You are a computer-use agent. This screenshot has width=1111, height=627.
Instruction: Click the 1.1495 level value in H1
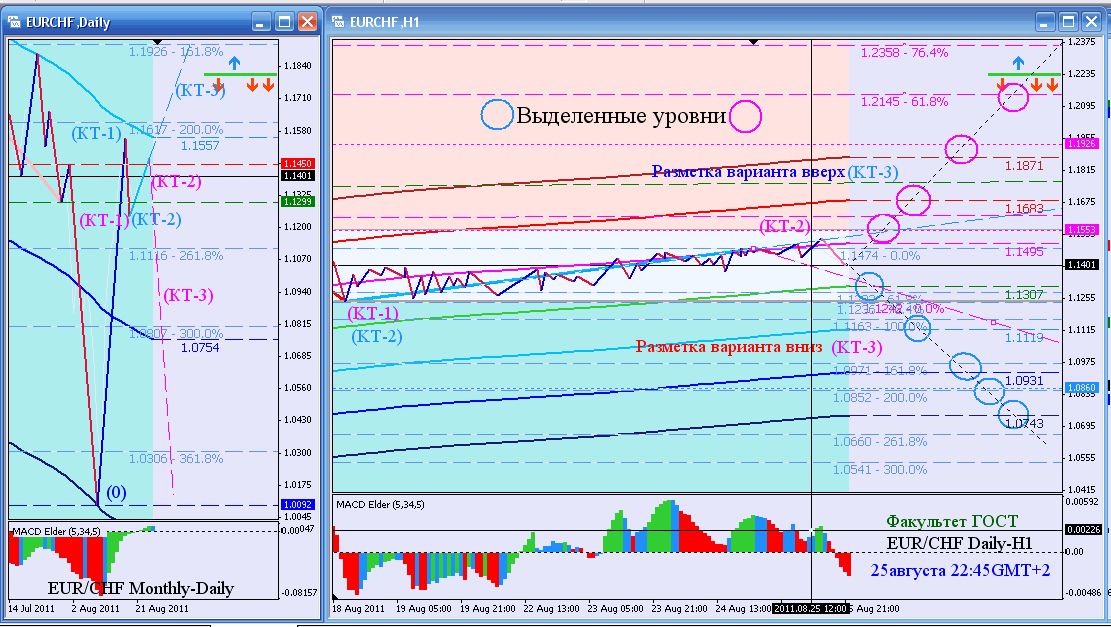point(1024,252)
